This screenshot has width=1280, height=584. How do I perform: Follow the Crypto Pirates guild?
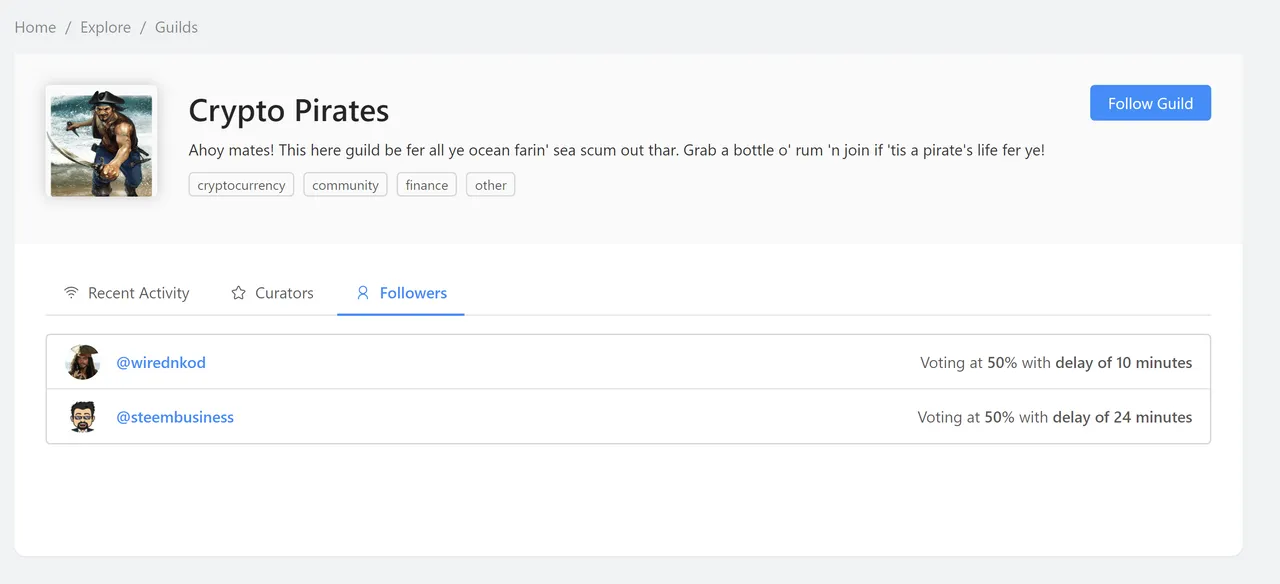pyautogui.click(x=1150, y=103)
